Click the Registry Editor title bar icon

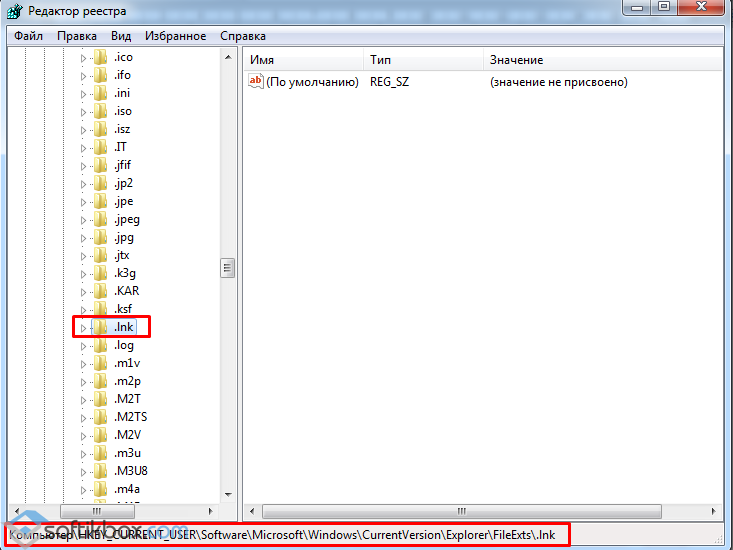pos(14,11)
